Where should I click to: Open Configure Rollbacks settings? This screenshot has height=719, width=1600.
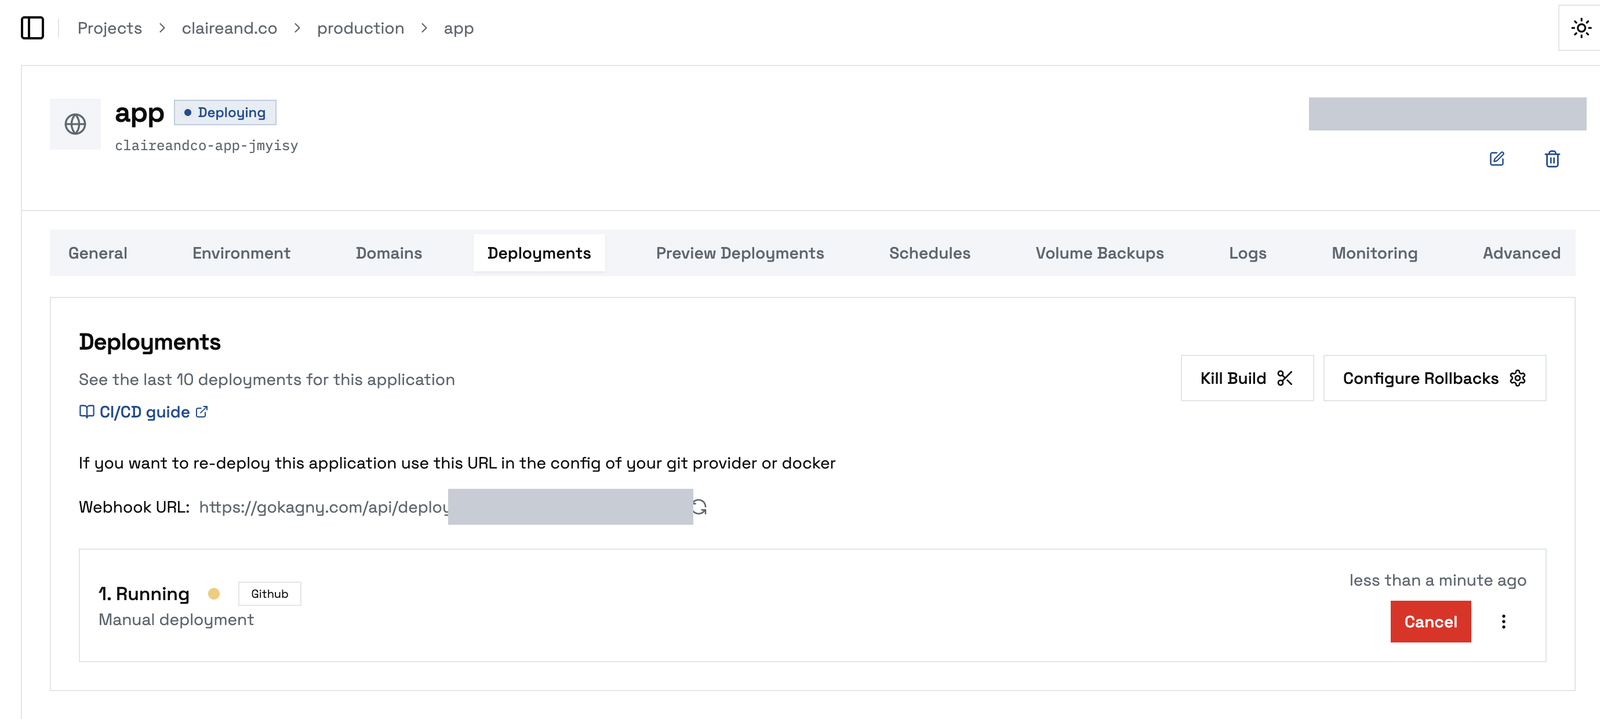click(x=1435, y=378)
